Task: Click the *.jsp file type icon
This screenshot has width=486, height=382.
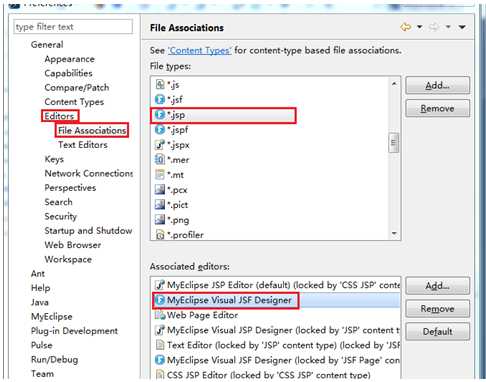Action: point(160,114)
